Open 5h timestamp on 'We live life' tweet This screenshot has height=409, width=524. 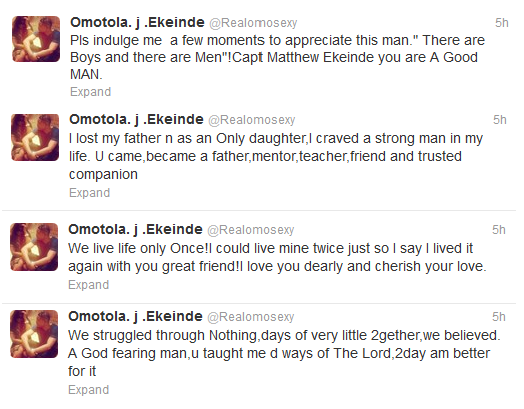(x=499, y=230)
